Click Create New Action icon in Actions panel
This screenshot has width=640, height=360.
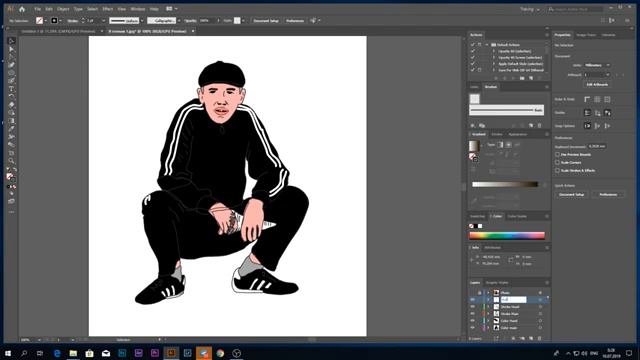[x=531, y=78]
